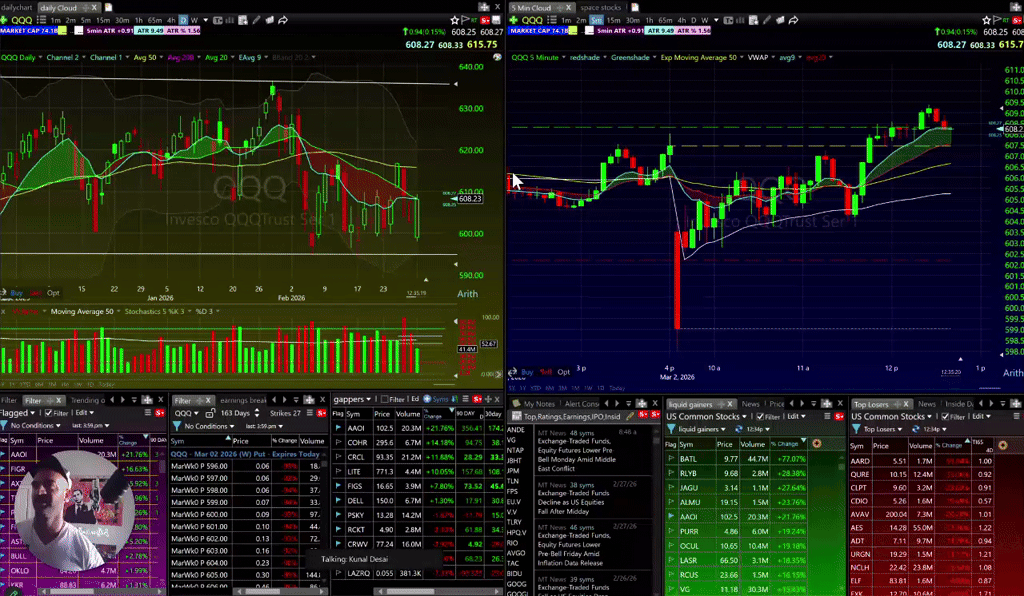The height and width of the screenshot is (596, 1024).
Task: Click the Sell button on the 5-minute chart
Action: (x=546, y=371)
